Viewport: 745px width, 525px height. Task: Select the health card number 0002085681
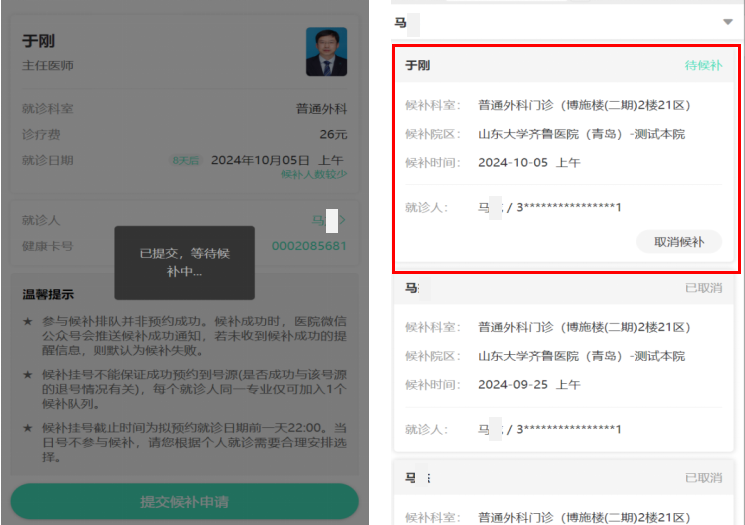[x=309, y=246]
